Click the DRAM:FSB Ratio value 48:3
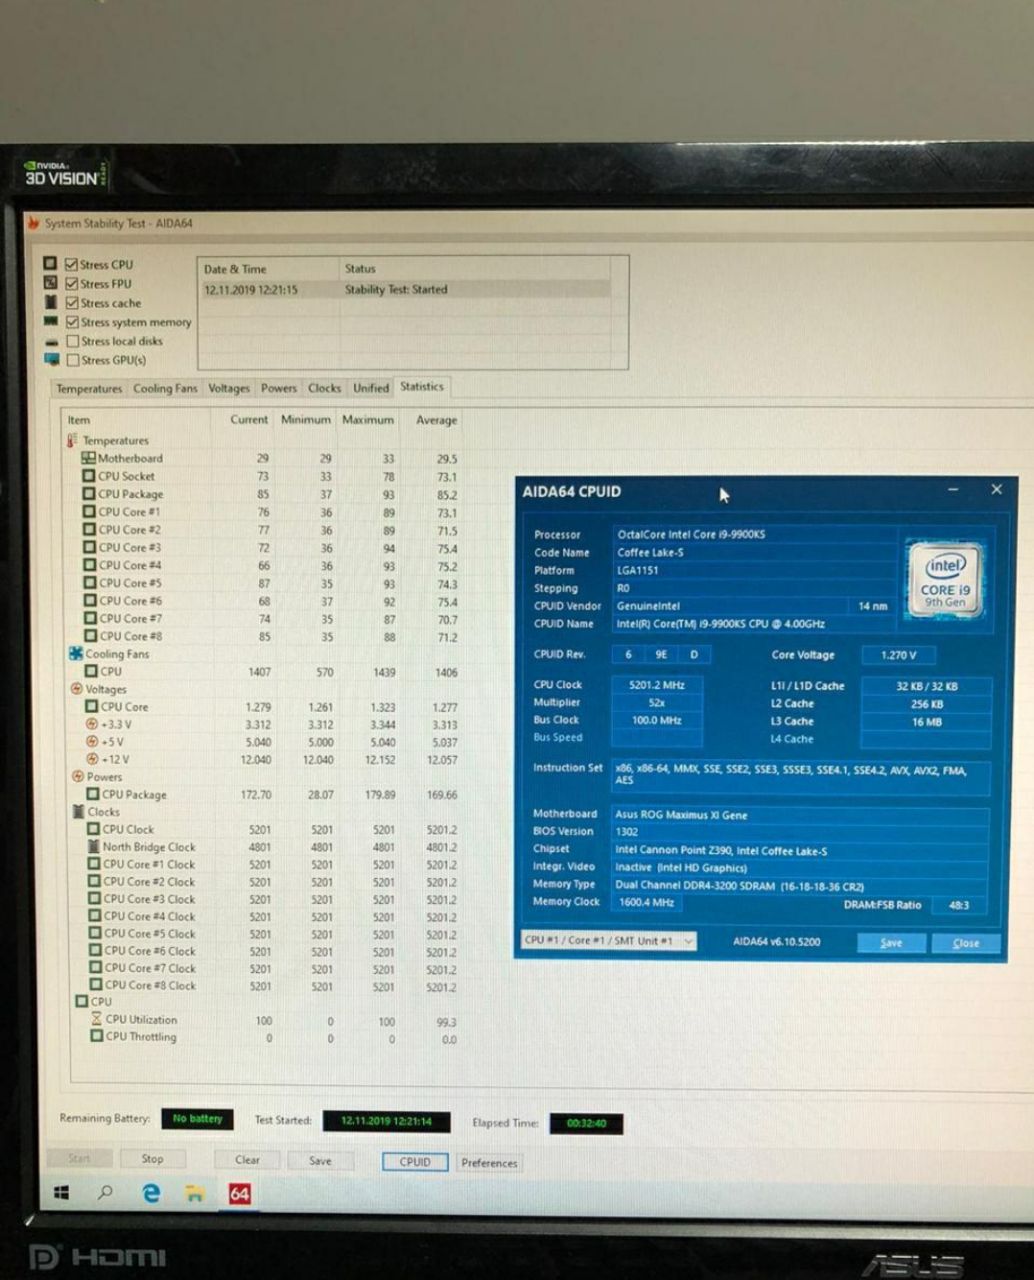This screenshot has height=1280, width=1034. point(958,905)
